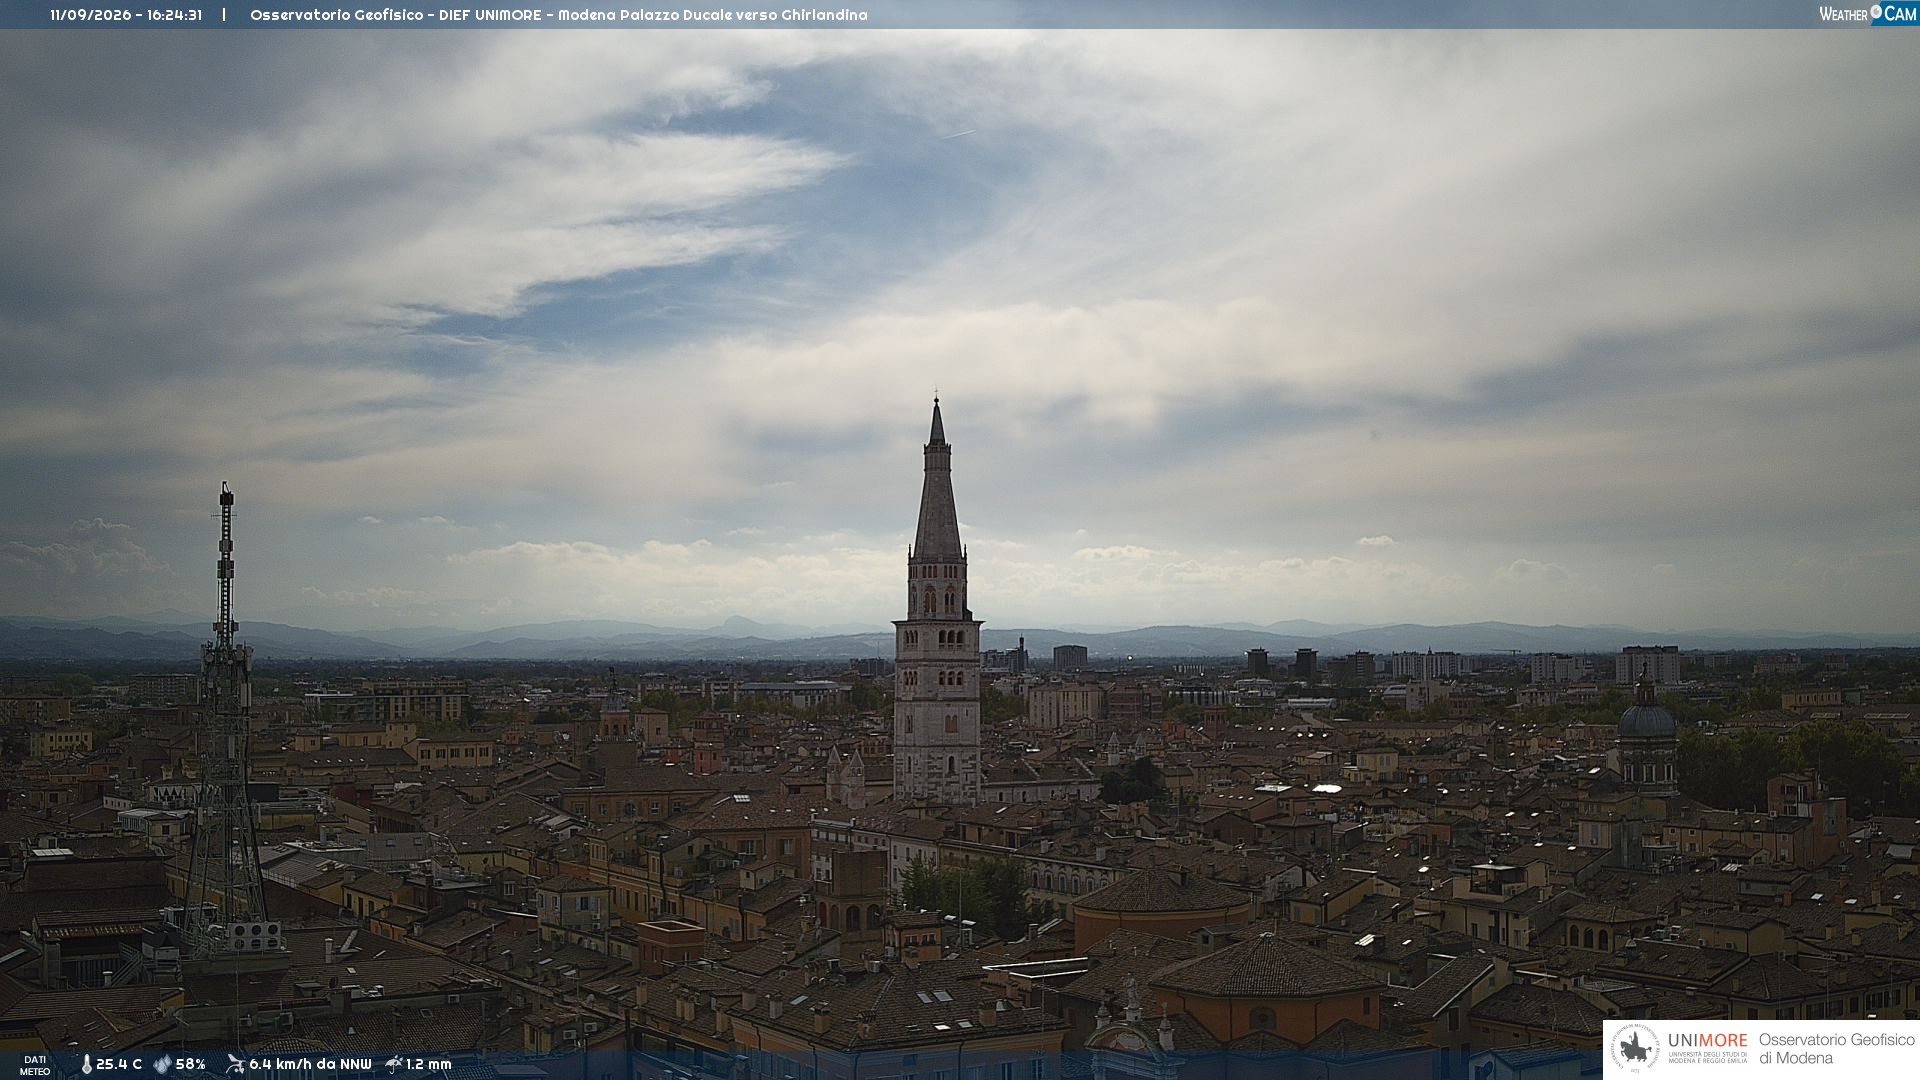Screen dimensions: 1920x1080
Task: Select the 25.4 C temperature reading
Action: (x=119, y=1065)
